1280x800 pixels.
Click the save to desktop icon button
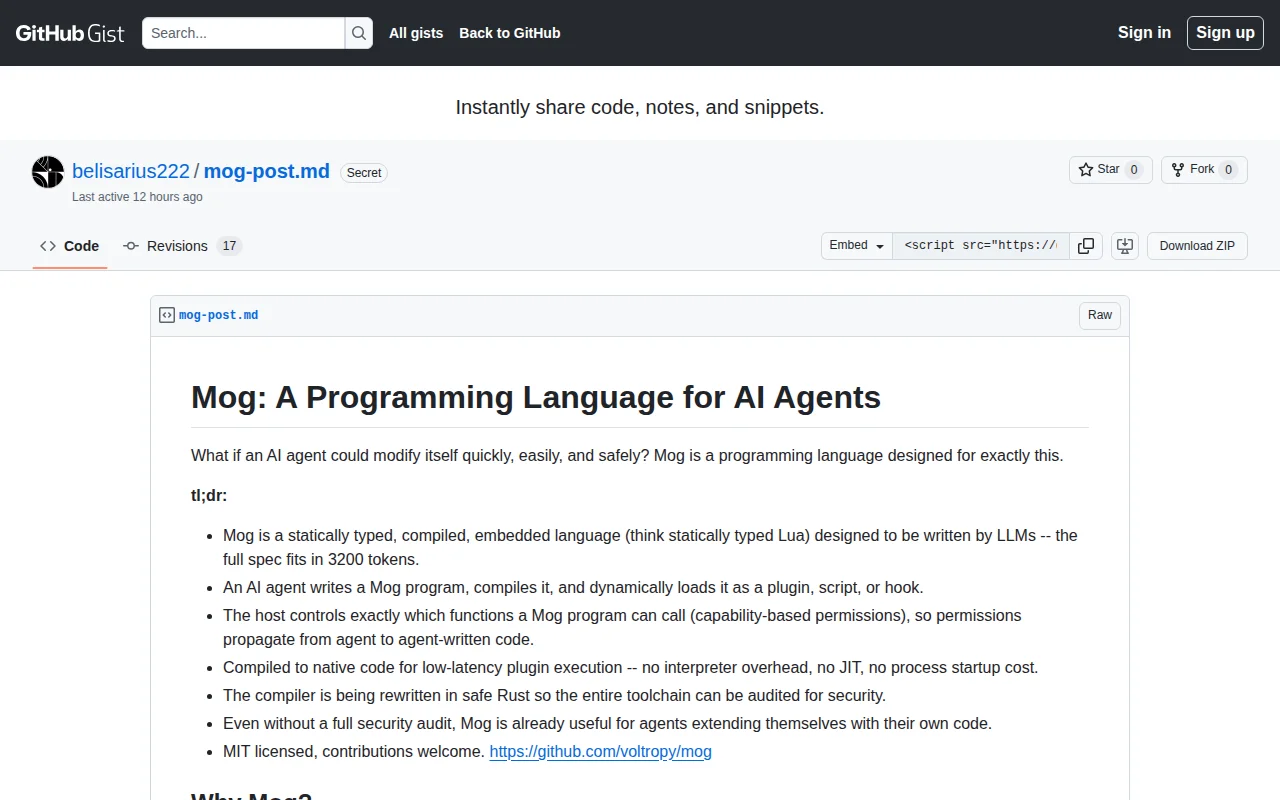[1125, 246]
